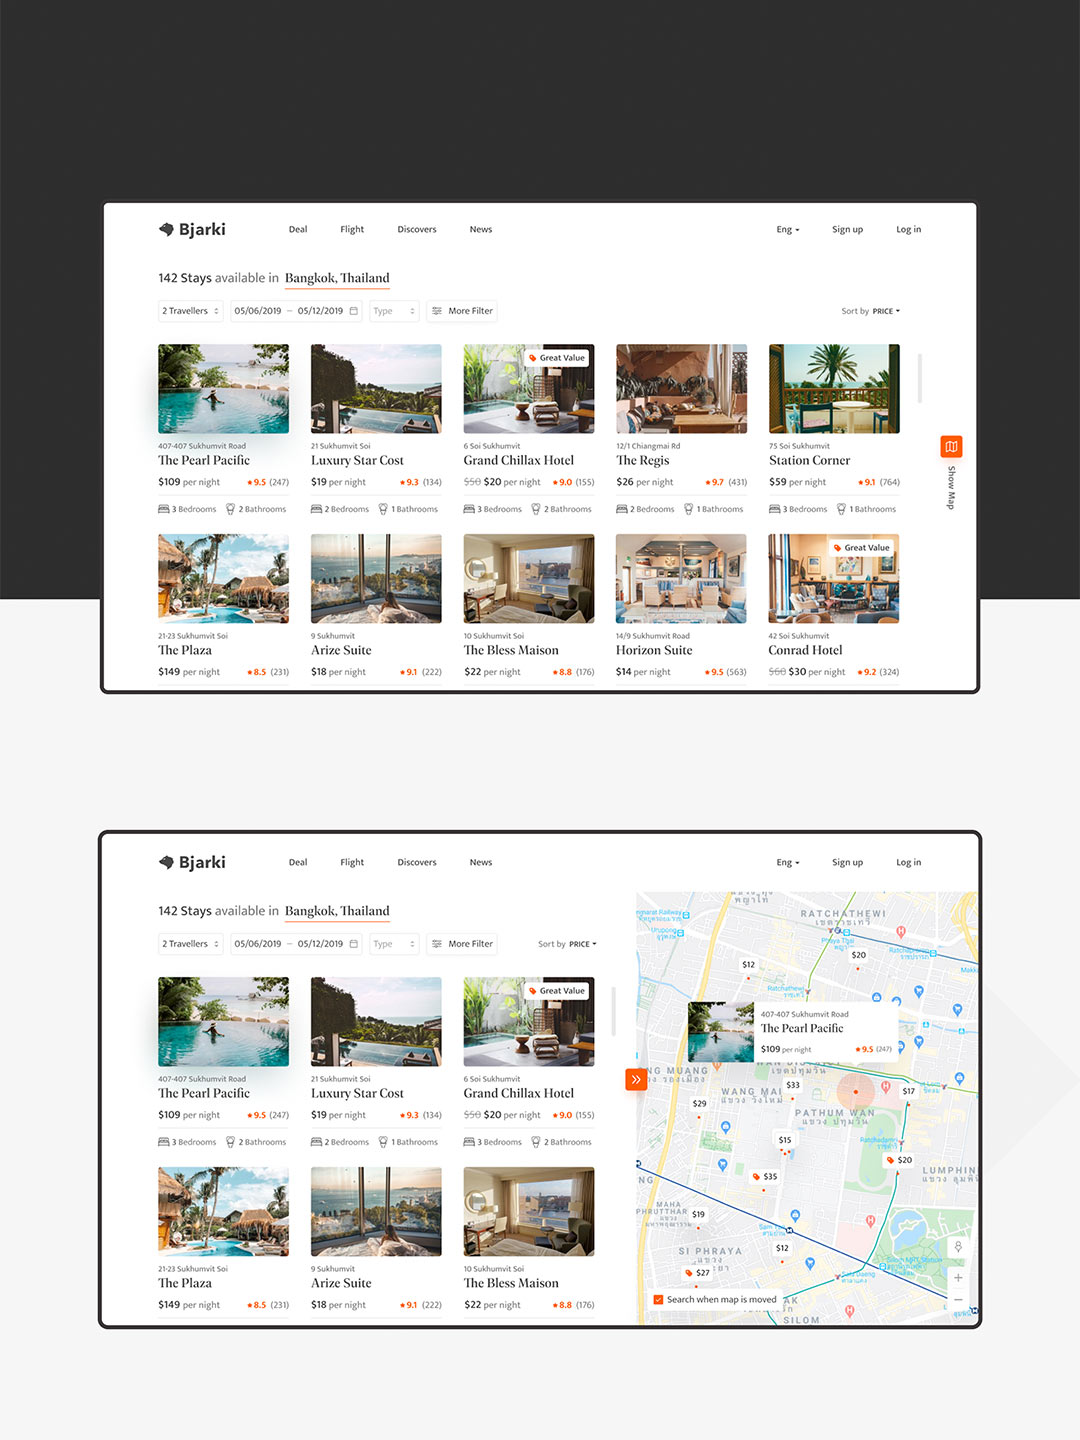Go to Discovers in map view header
This screenshot has width=1080, height=1440.
(417, 863)
